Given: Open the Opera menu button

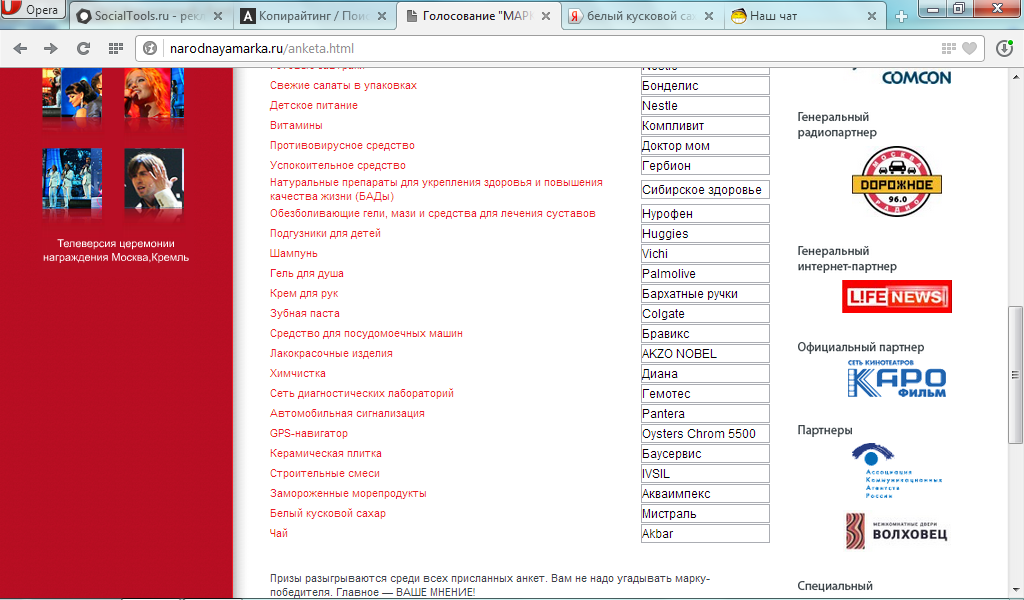Looking at the screenshot, I should point(32,9).
